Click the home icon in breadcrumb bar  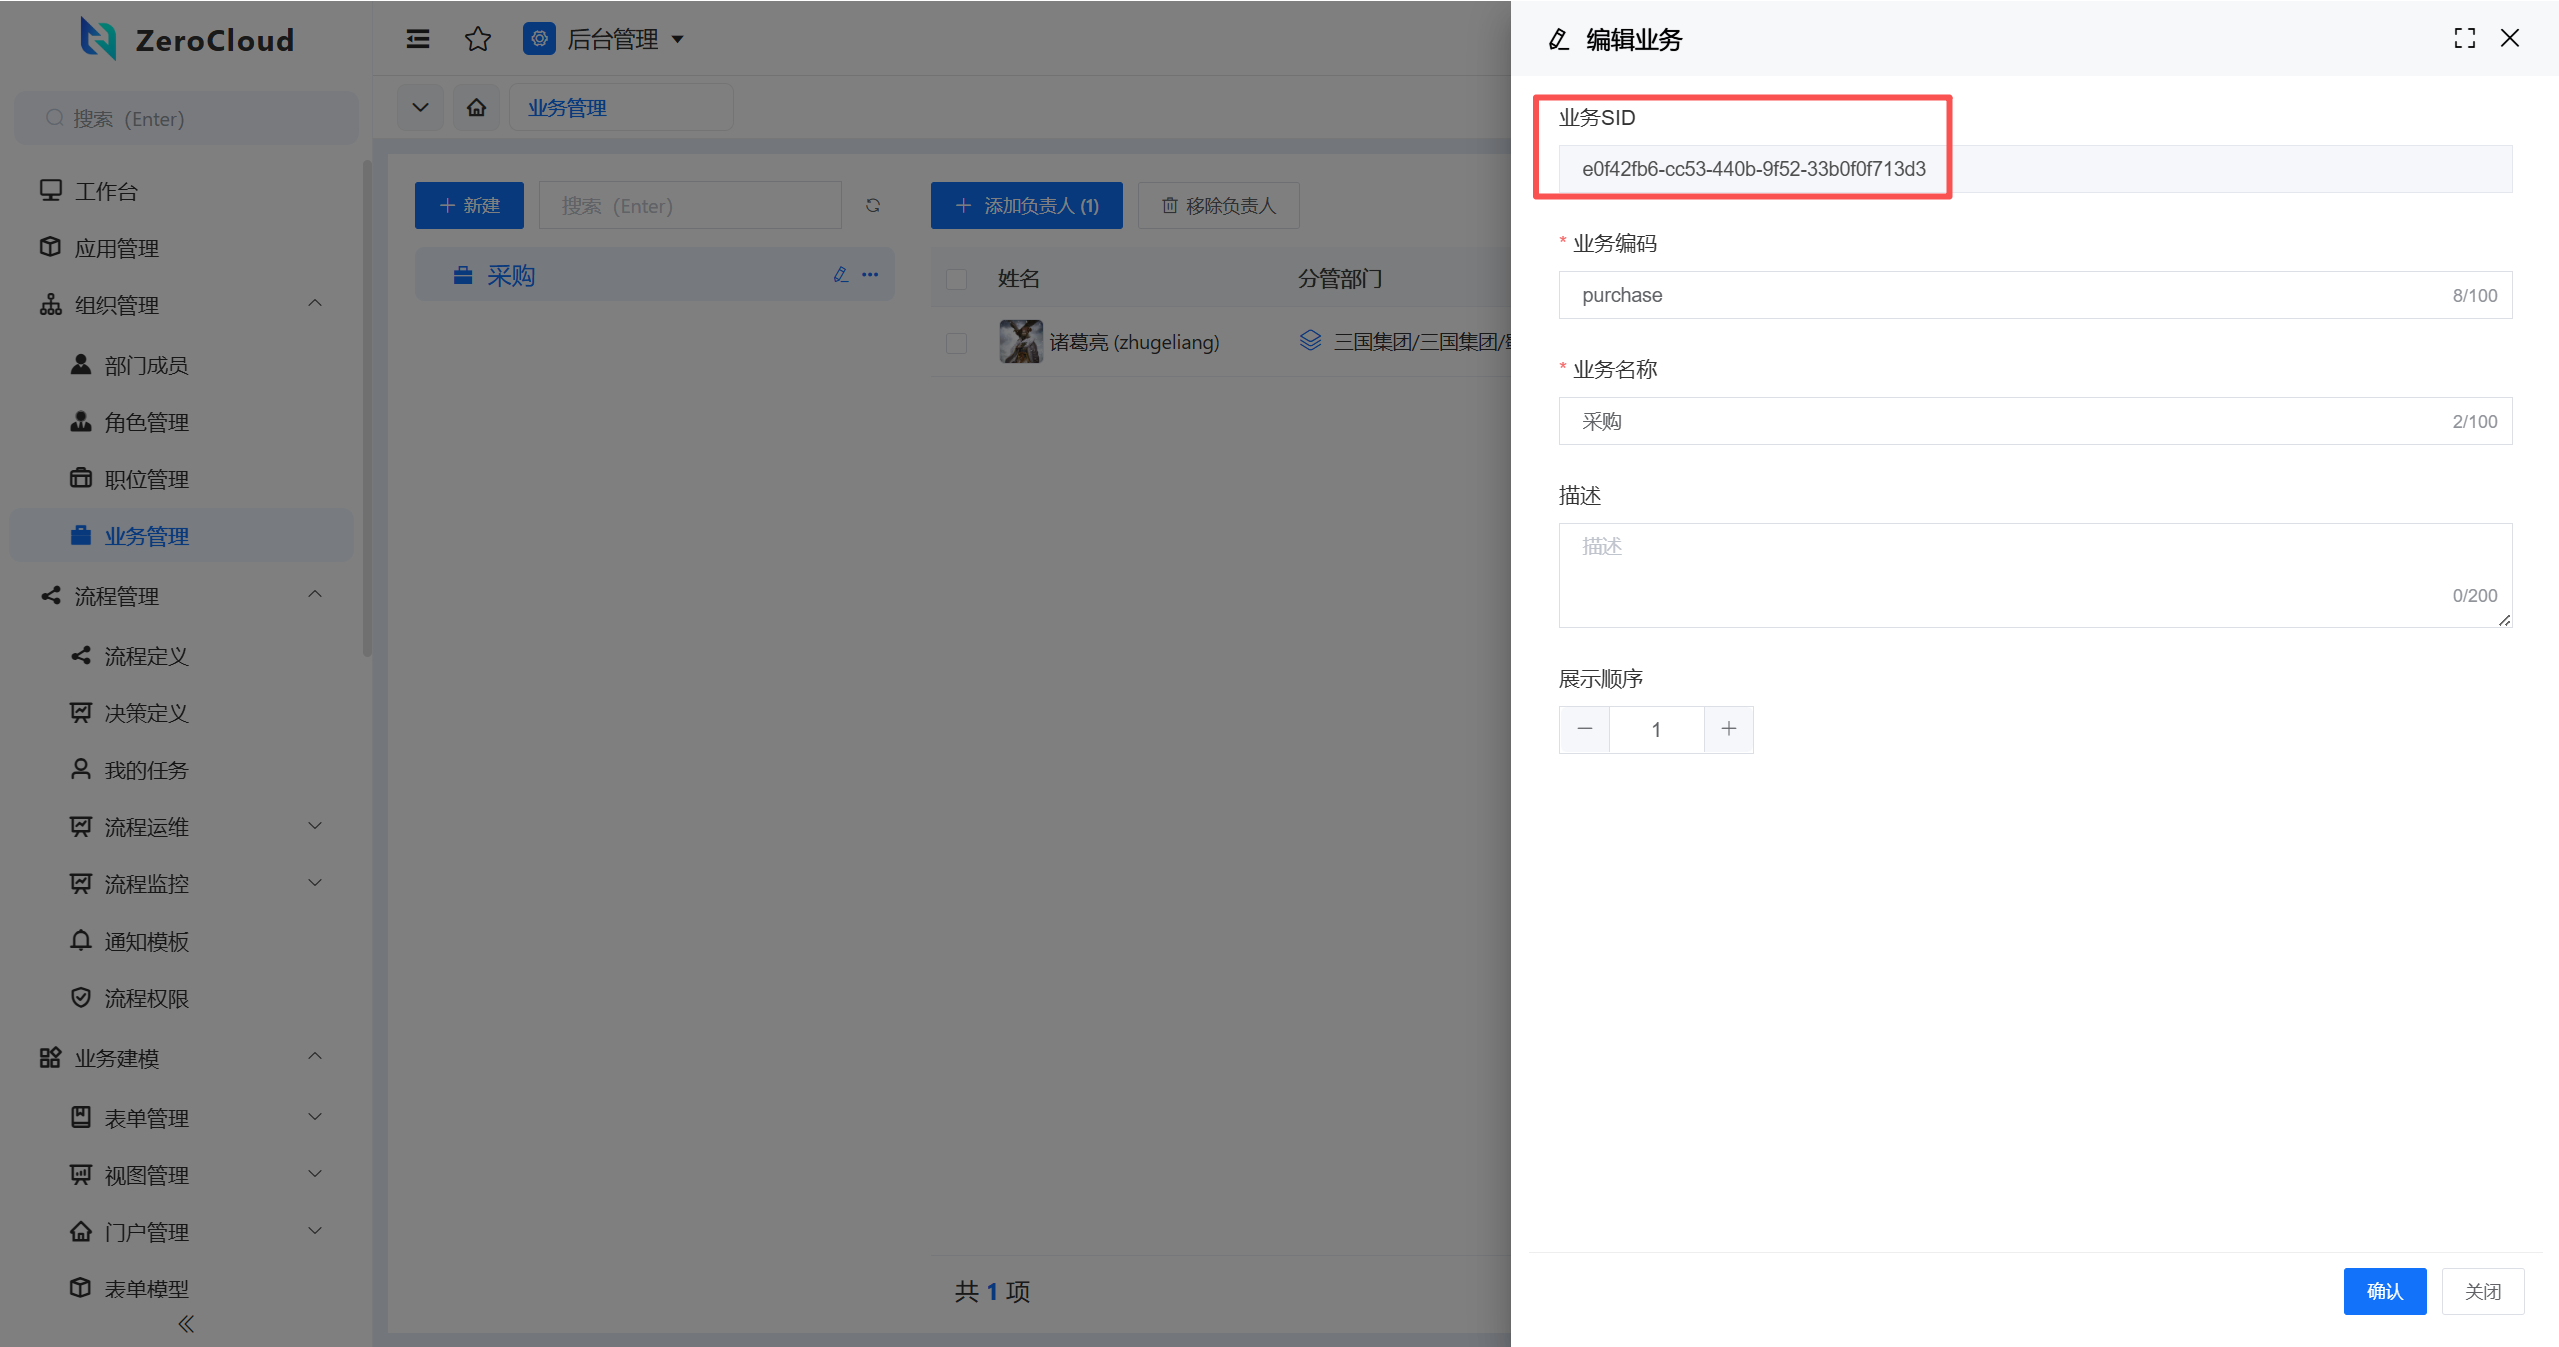[477, 107]
